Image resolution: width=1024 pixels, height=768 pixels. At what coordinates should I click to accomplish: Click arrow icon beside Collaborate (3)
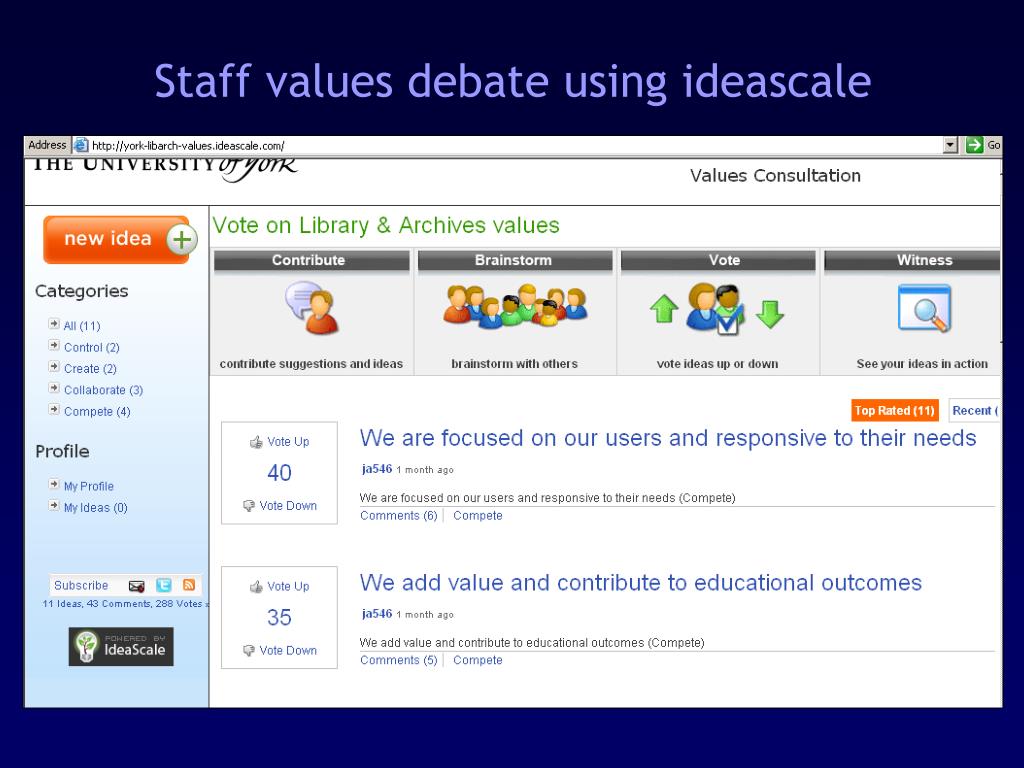(54, 388)
